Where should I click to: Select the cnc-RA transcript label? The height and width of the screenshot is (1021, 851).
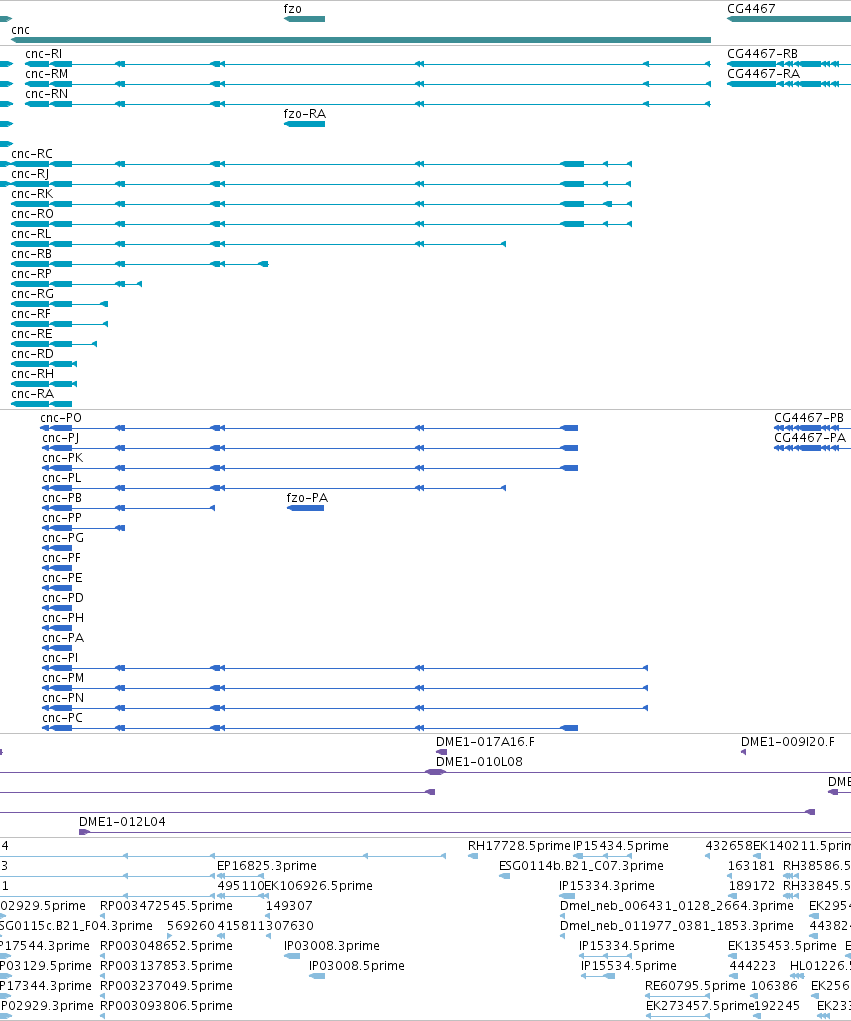[x=33, y=394]
